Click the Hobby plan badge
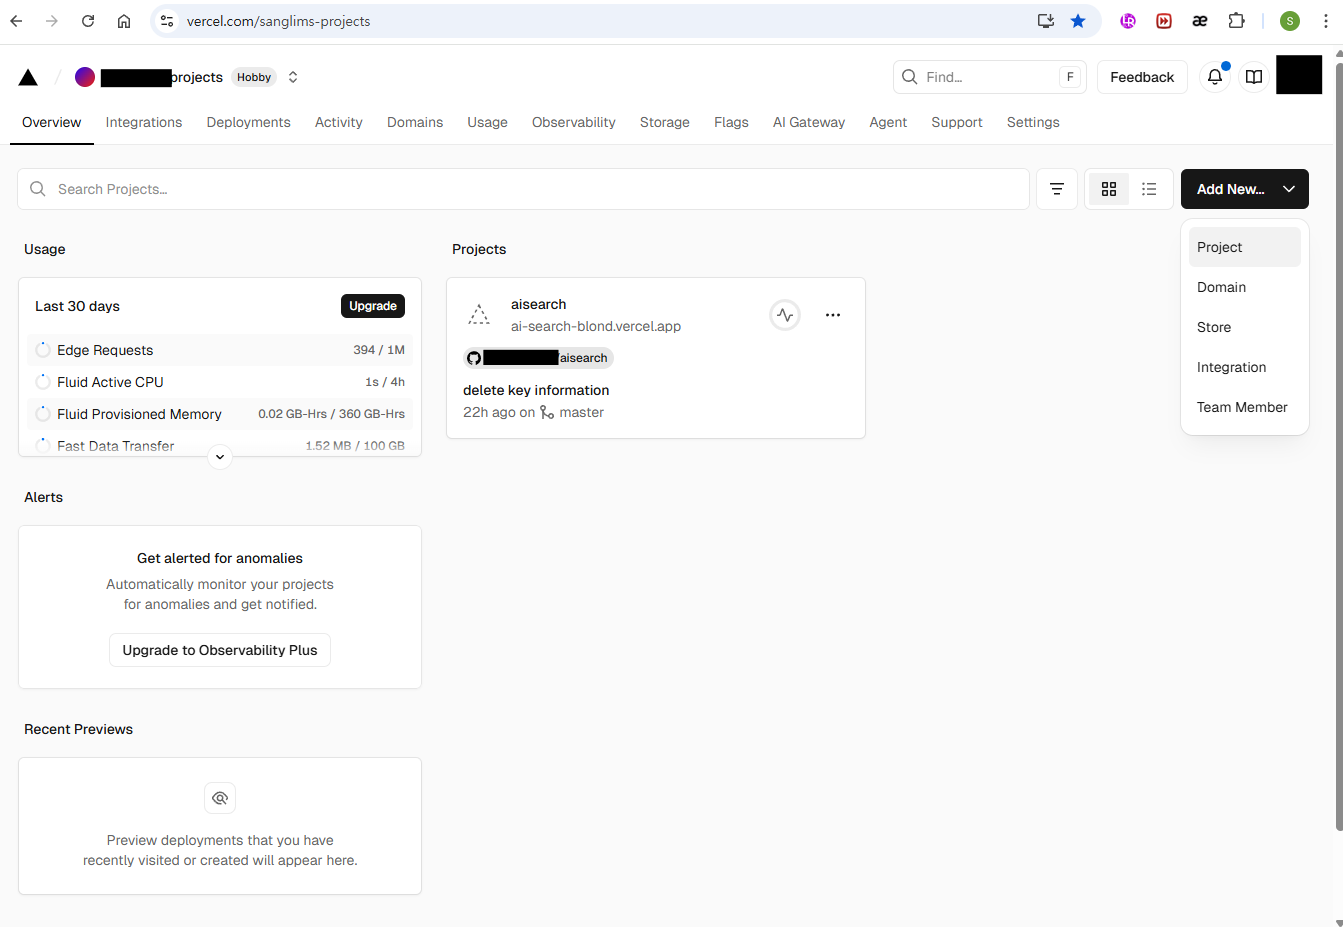Image resolution: width=1343 pixels, height=927 pixels. pos(254,77)
